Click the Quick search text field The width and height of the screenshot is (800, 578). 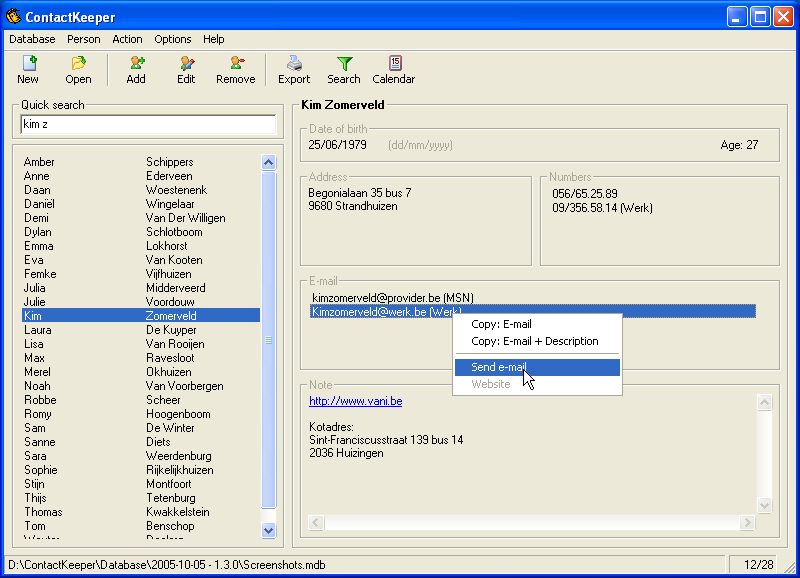[x=148, y=124]
